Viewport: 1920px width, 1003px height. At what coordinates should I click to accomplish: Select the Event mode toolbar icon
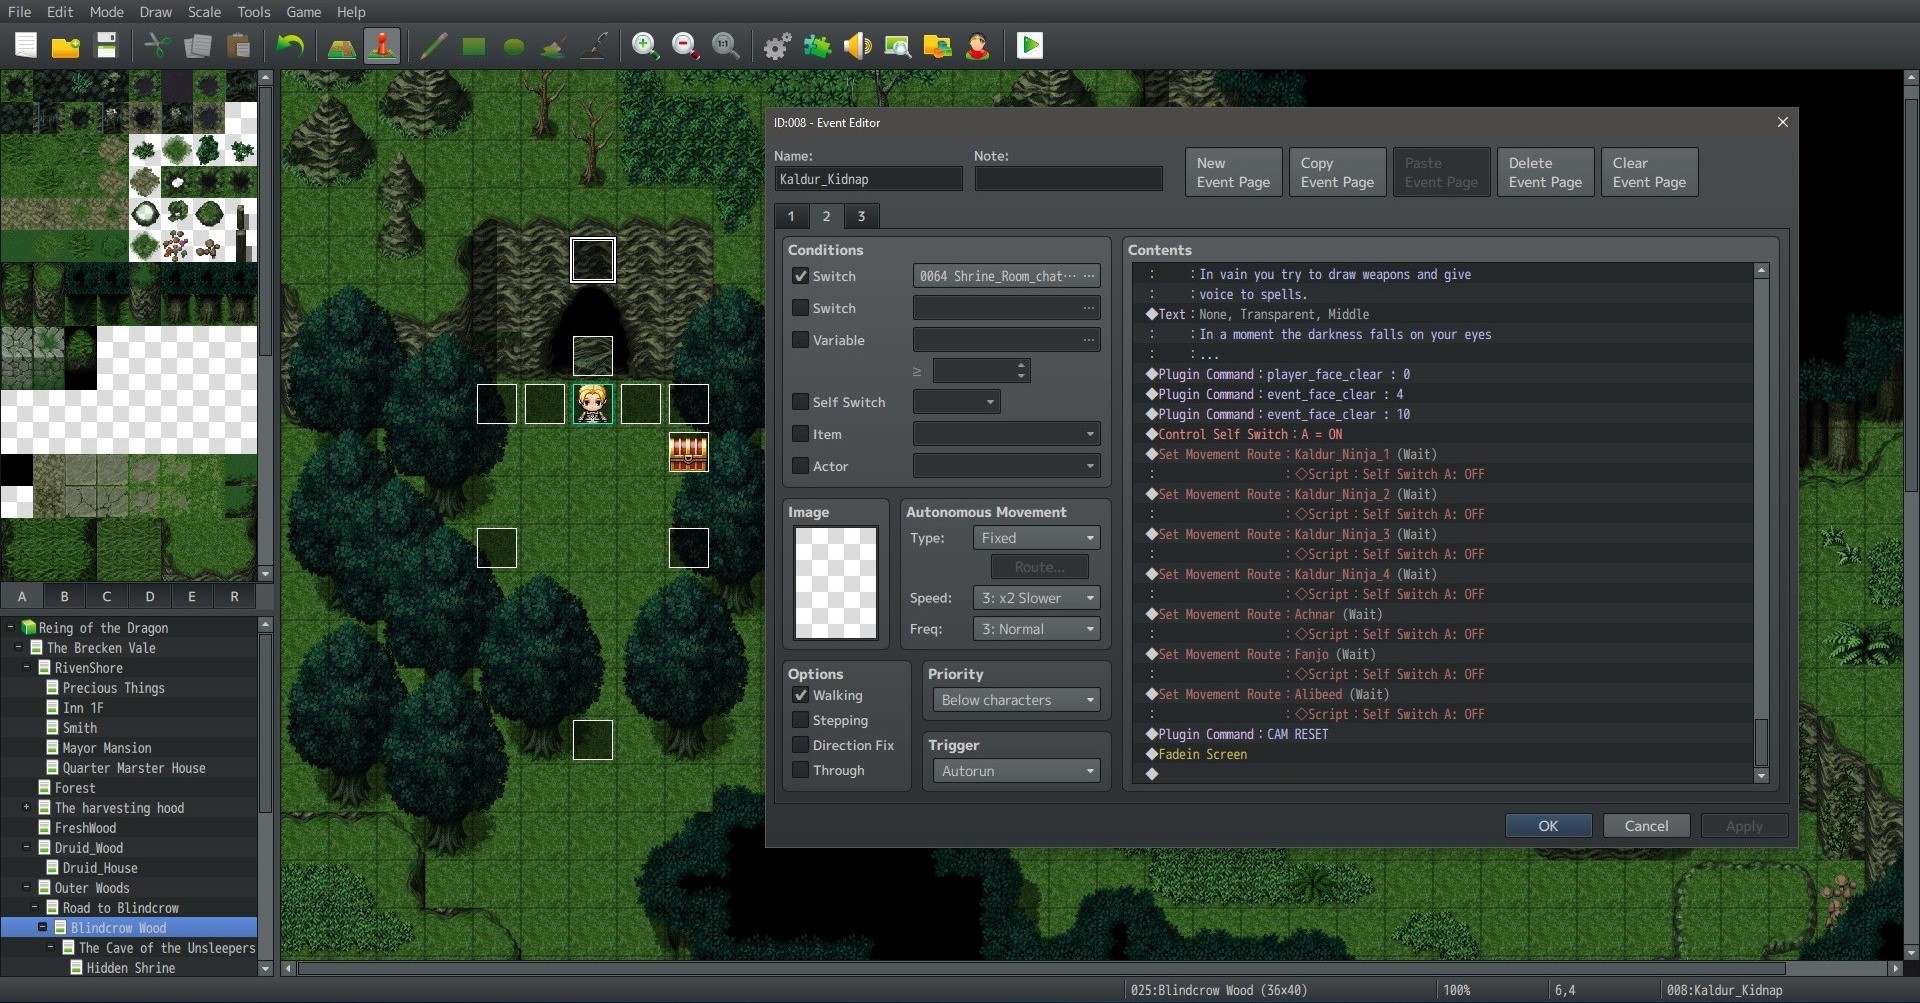click(x=382, y=46)
